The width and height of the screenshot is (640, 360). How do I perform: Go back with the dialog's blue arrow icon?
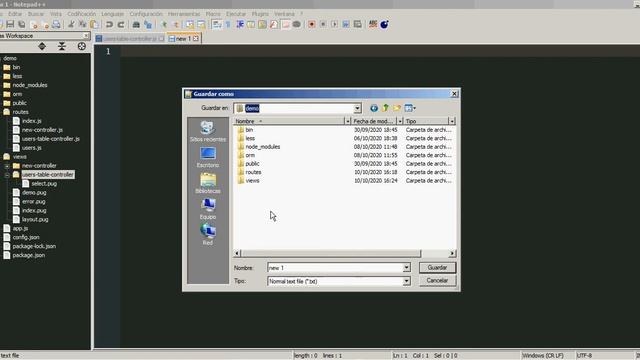click(373, 108)
